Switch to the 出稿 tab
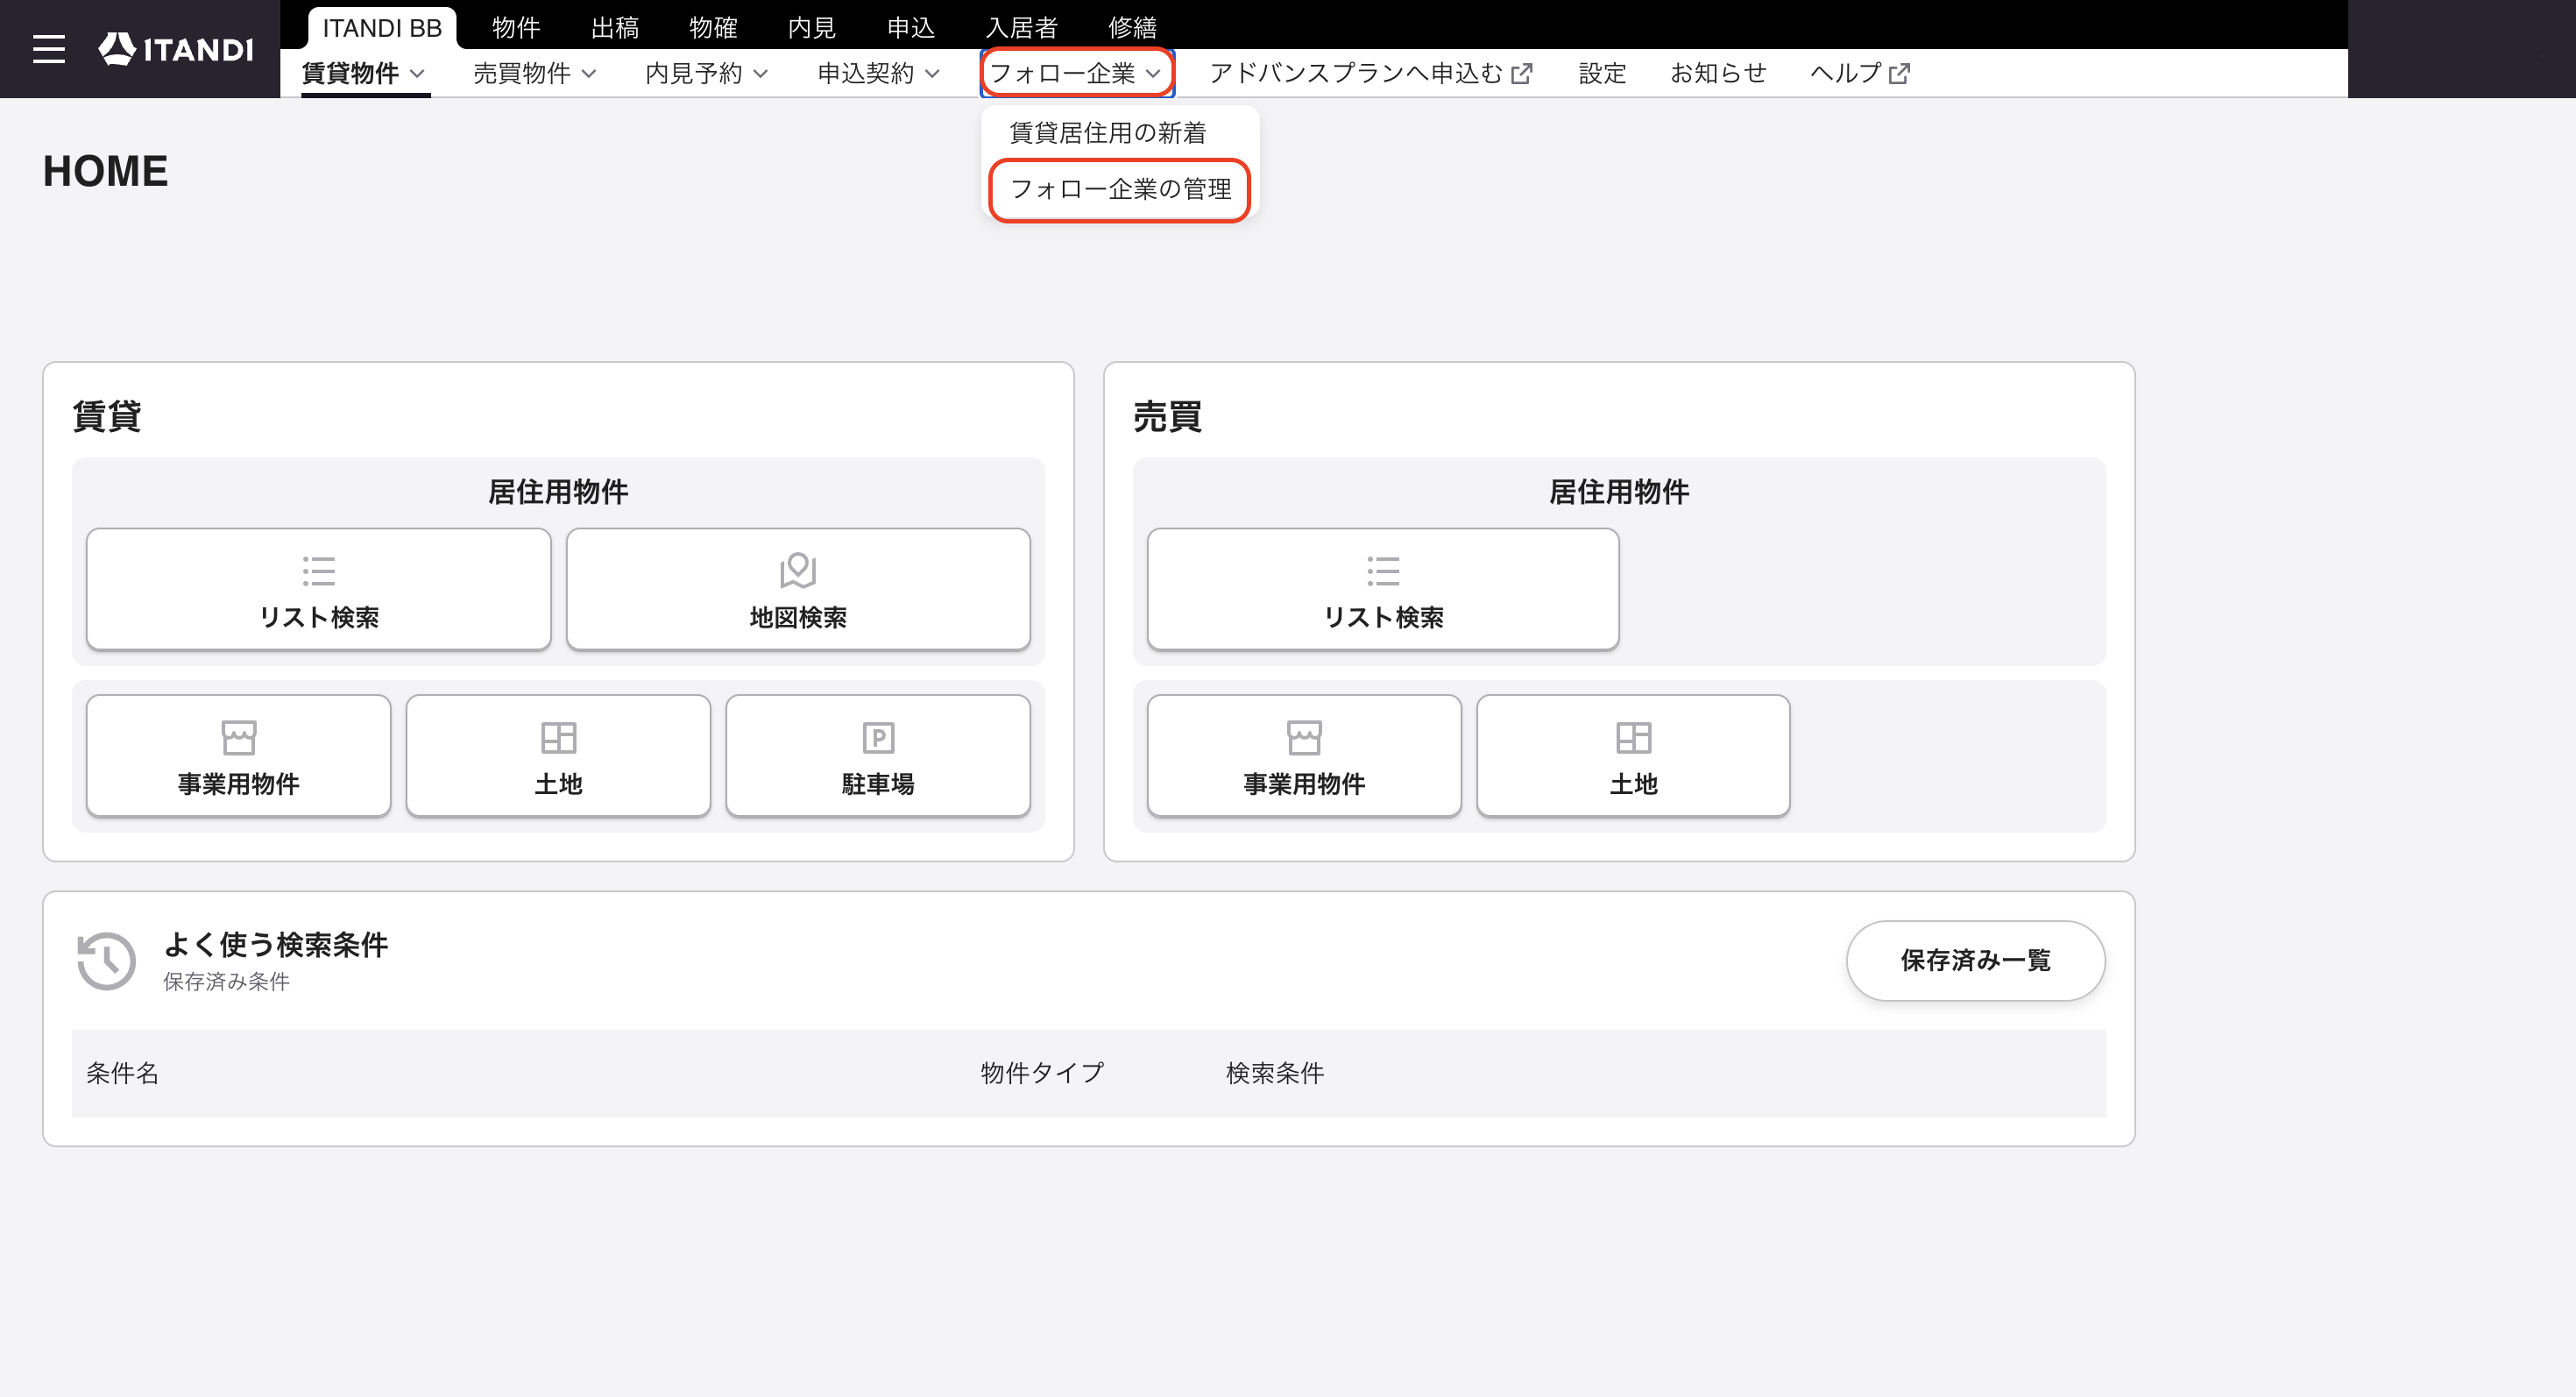This screenshot has height=1397, width=2576. (x=615, y=28)
